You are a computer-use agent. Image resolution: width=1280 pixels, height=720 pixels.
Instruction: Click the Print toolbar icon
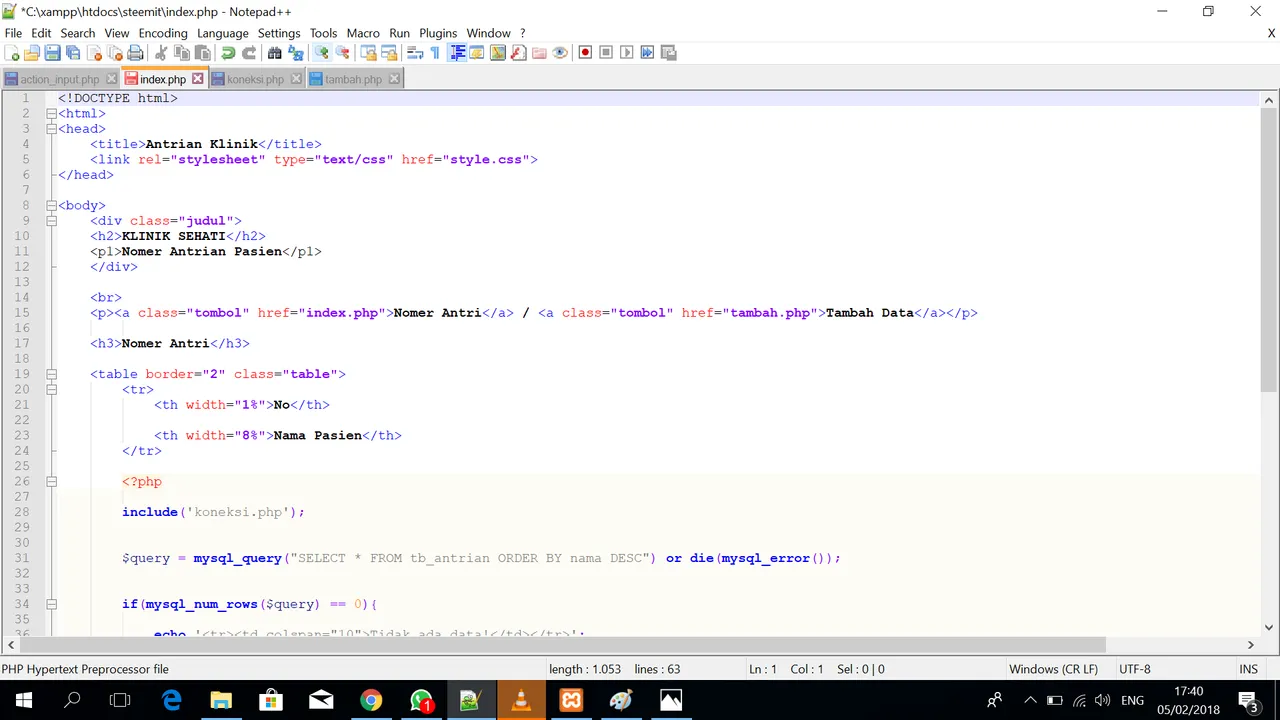(x=135, y=53)
